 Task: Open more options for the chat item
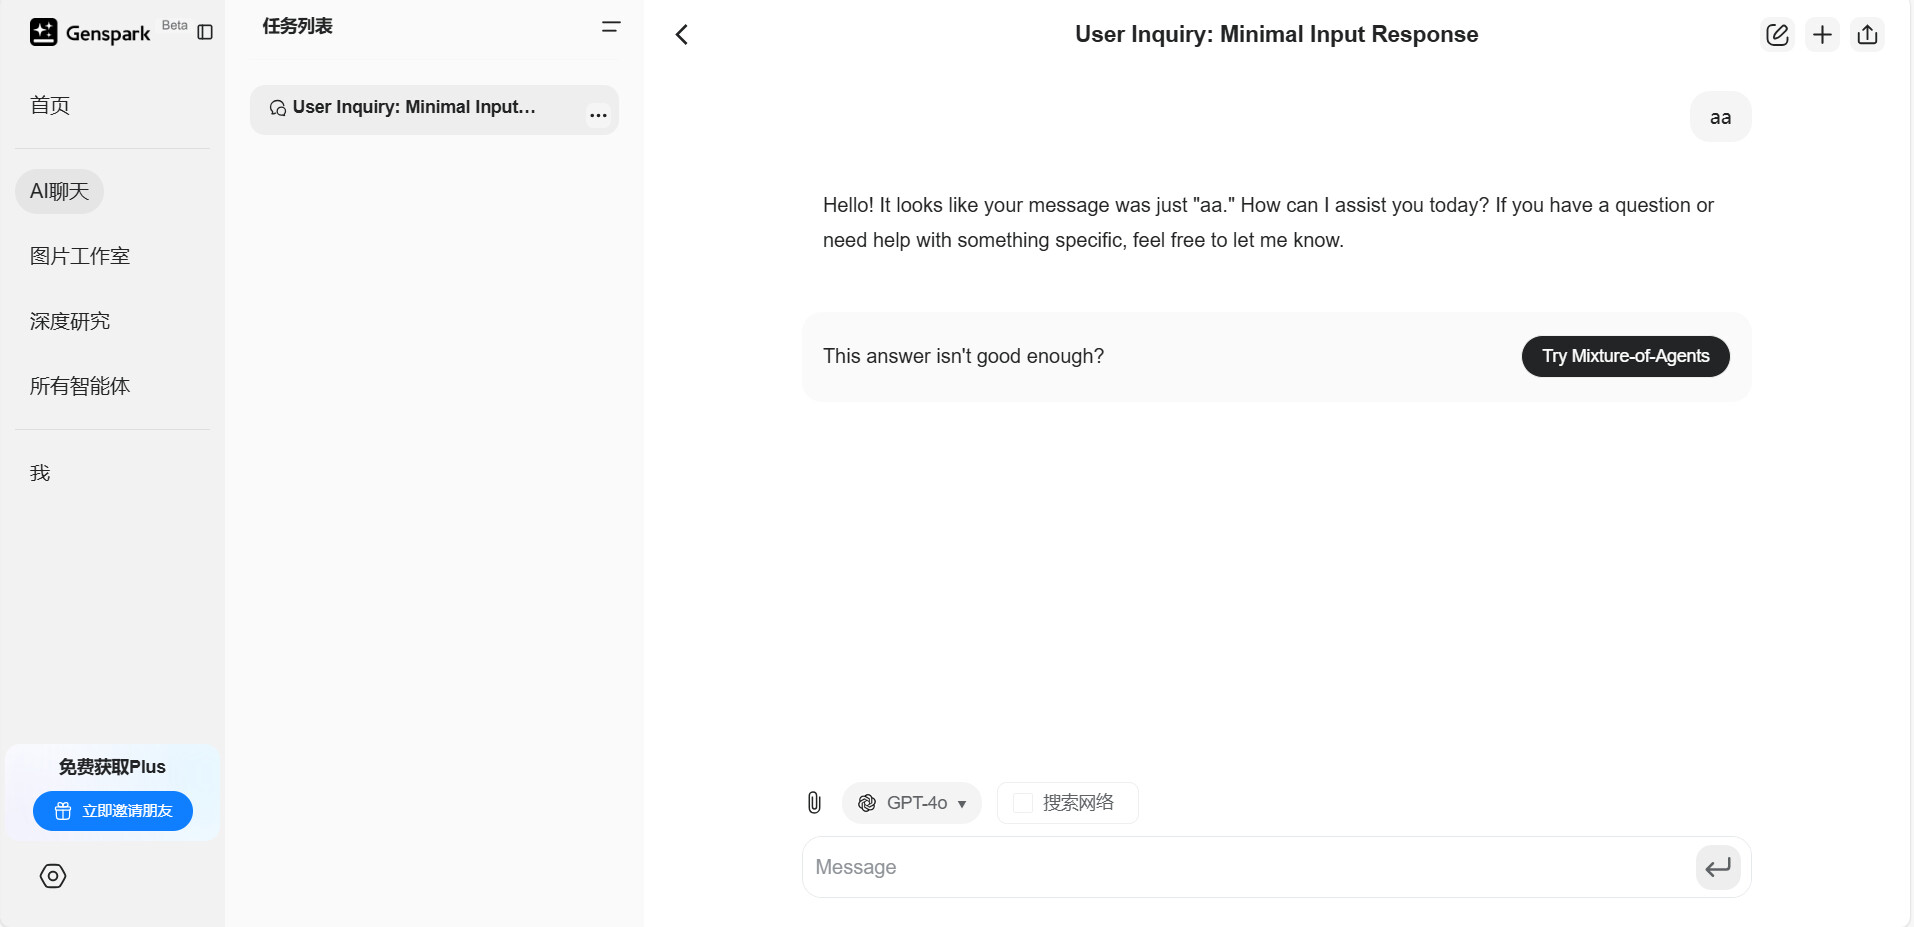[598, 115]
